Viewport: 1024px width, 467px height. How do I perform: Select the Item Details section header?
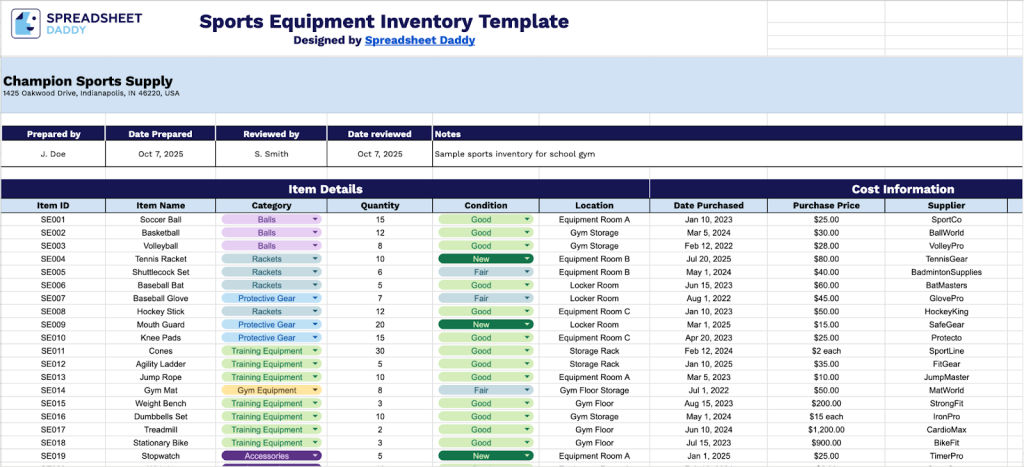(x=325, y=189)
